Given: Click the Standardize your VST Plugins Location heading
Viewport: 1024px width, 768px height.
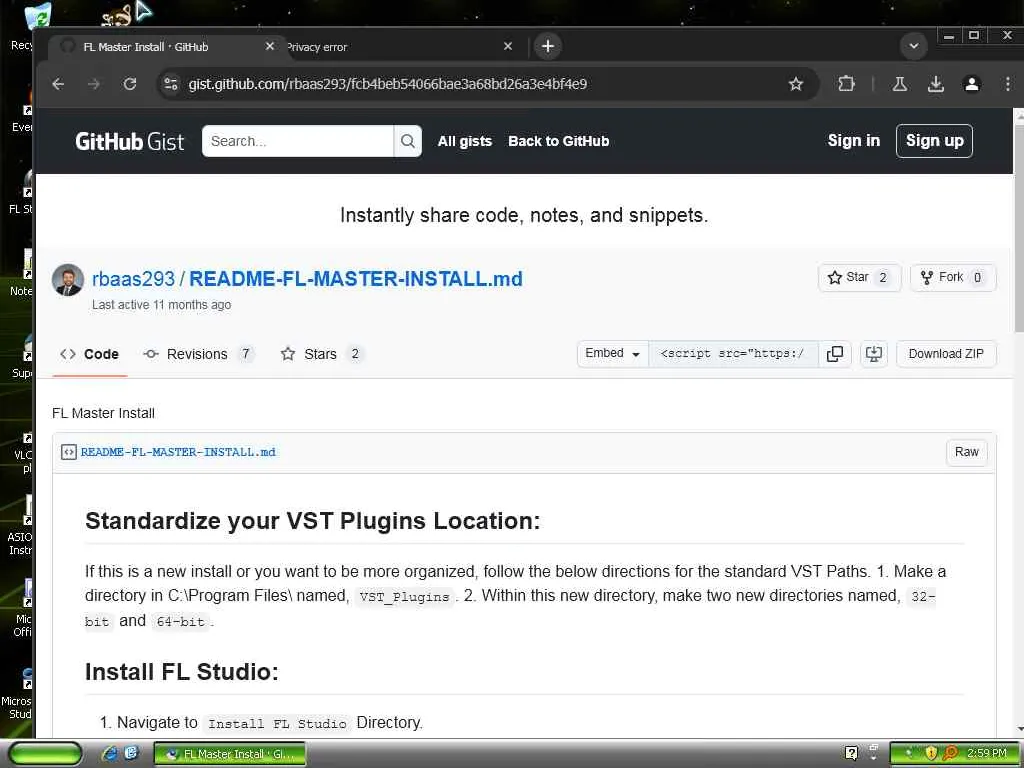Looking at the screenshot, I should coord(313,520).
